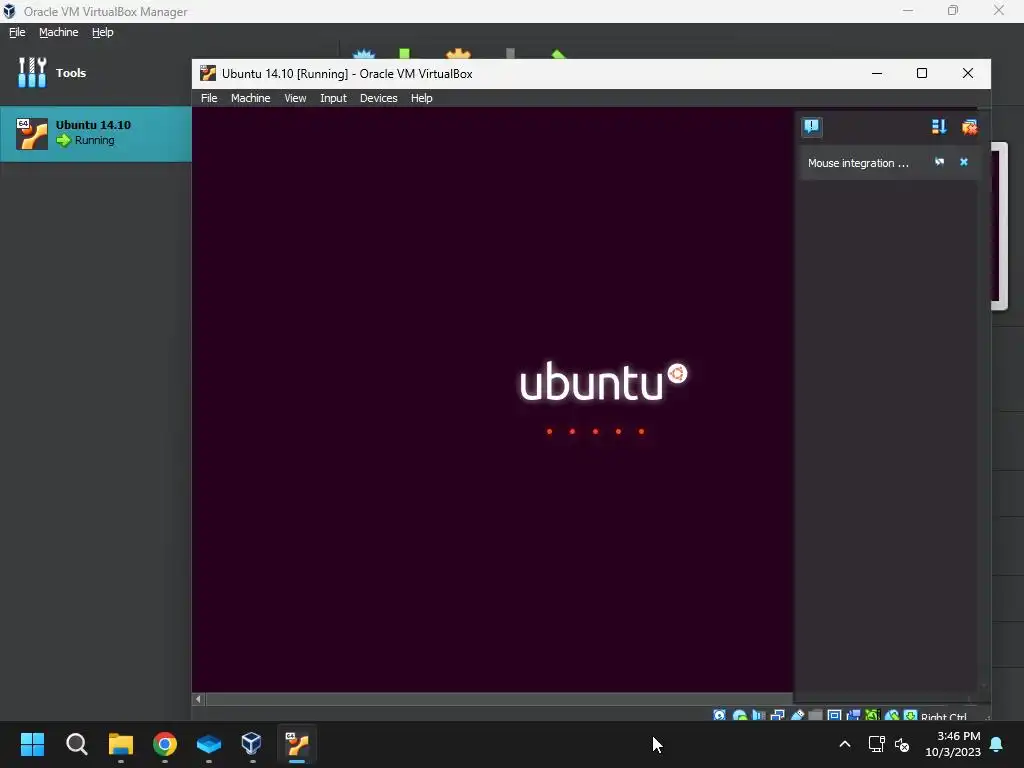Viewport: 1024px width, 768px height.
Task: Open Google Chrome from the taskbar
Action: pyautogui.click(x=165, y=744)
